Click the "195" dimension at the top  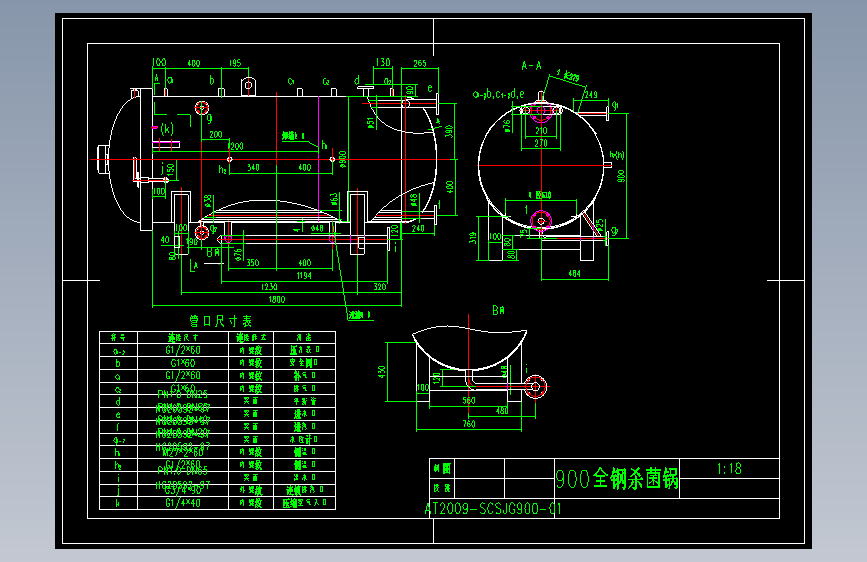[235, 64]
